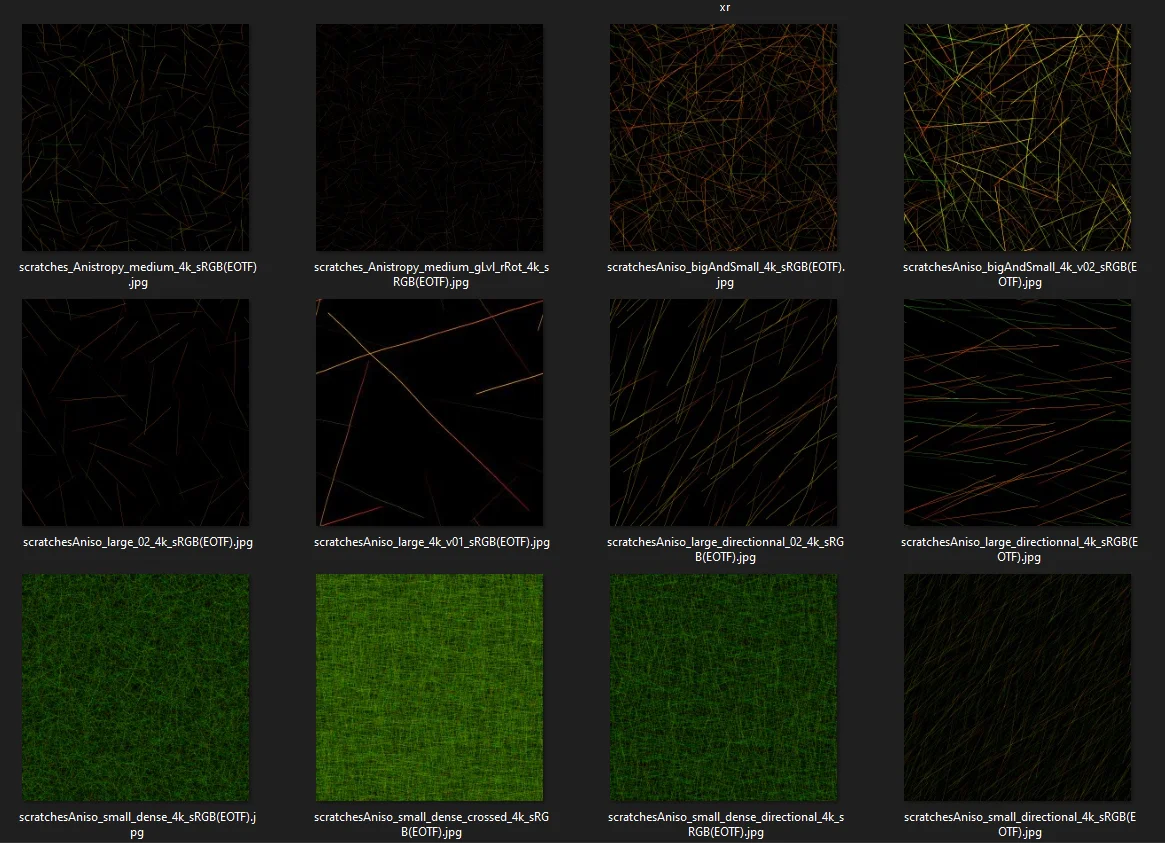Image resolution: width=1165 pixels, height=843 pixels.
Task: Select the scratchesAniso_large_4k_v01 filename label
Action: point(429,542)
